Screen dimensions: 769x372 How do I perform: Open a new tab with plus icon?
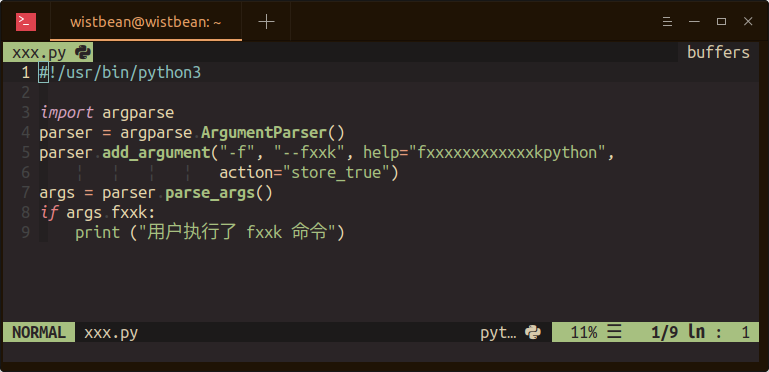coord(266,22)
